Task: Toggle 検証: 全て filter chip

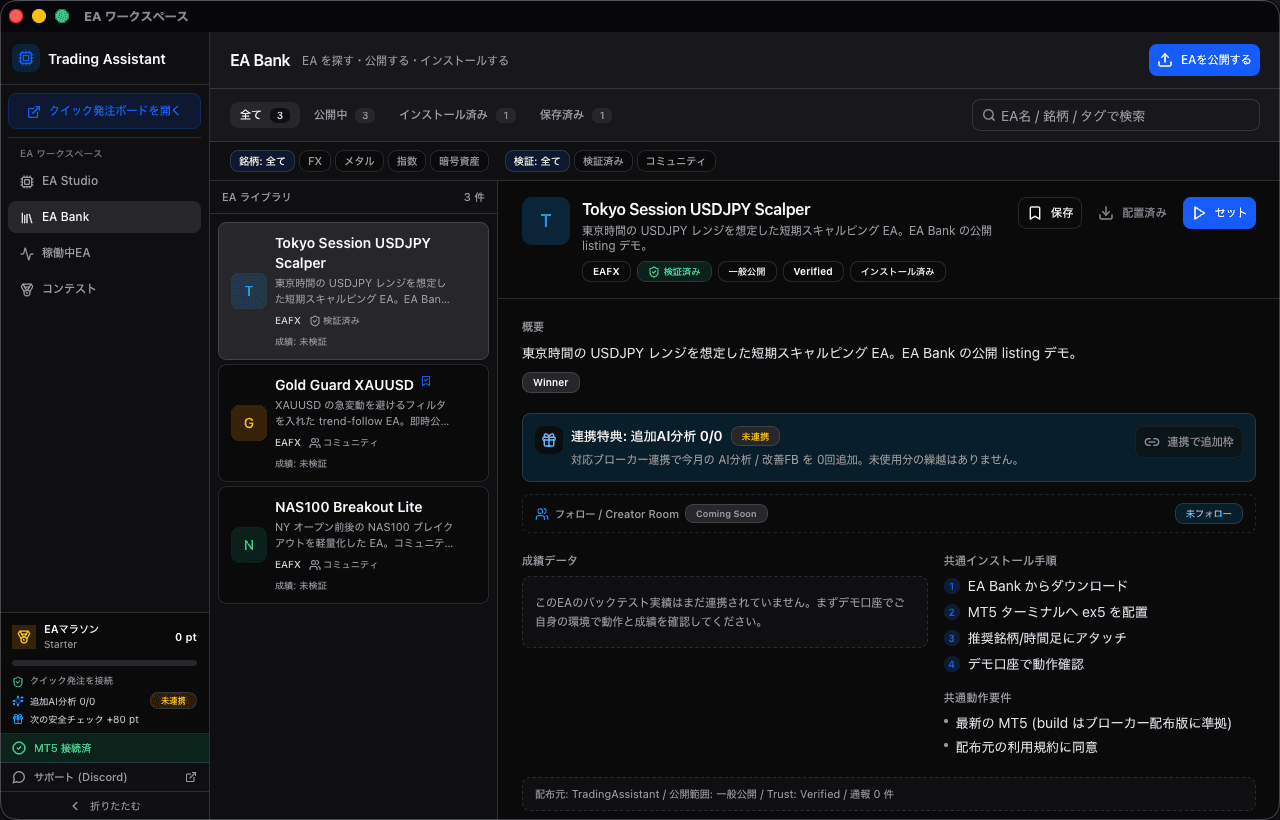Action: coord(537,161)
